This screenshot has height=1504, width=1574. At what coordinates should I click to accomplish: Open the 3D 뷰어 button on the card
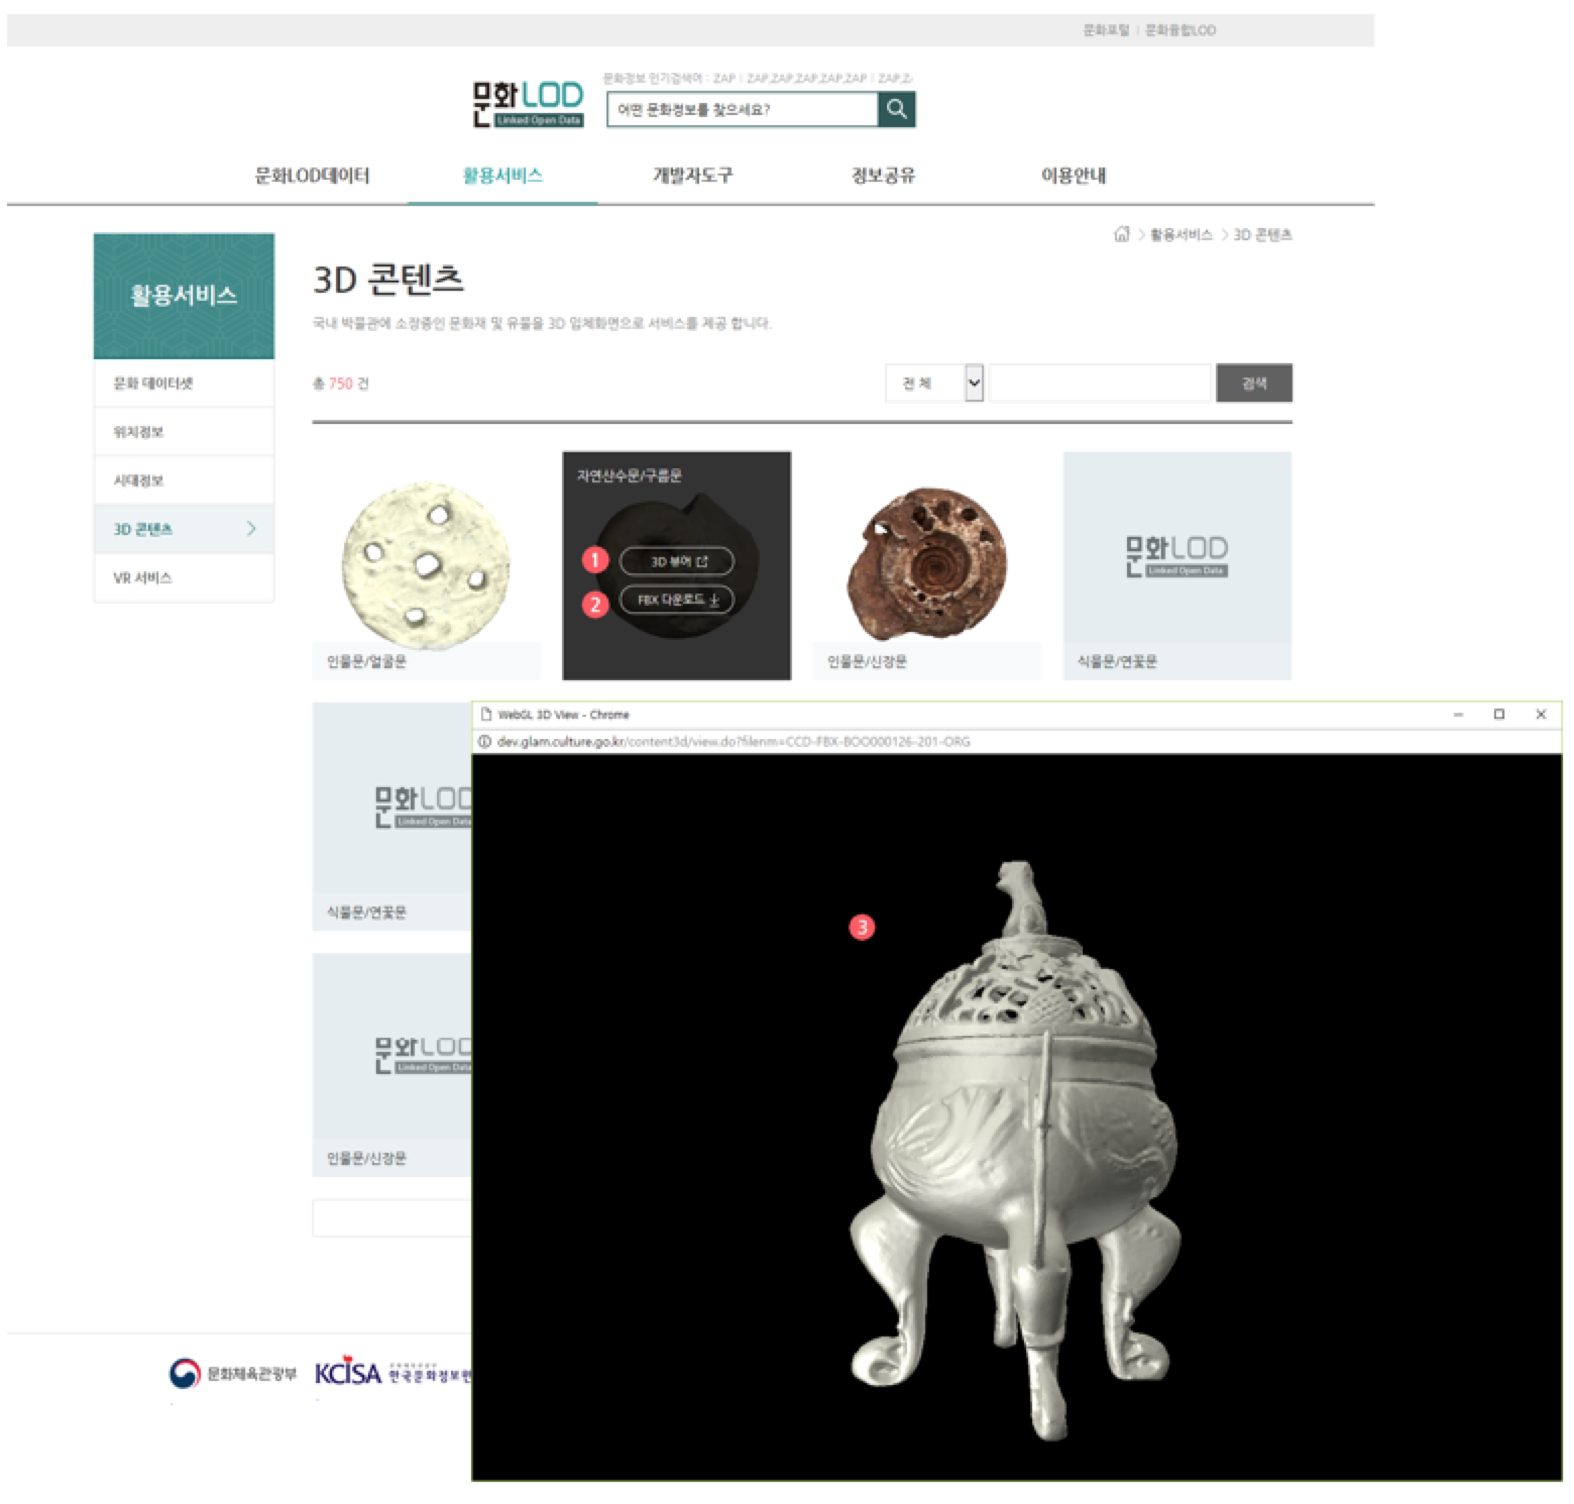[x=677, y=561]
